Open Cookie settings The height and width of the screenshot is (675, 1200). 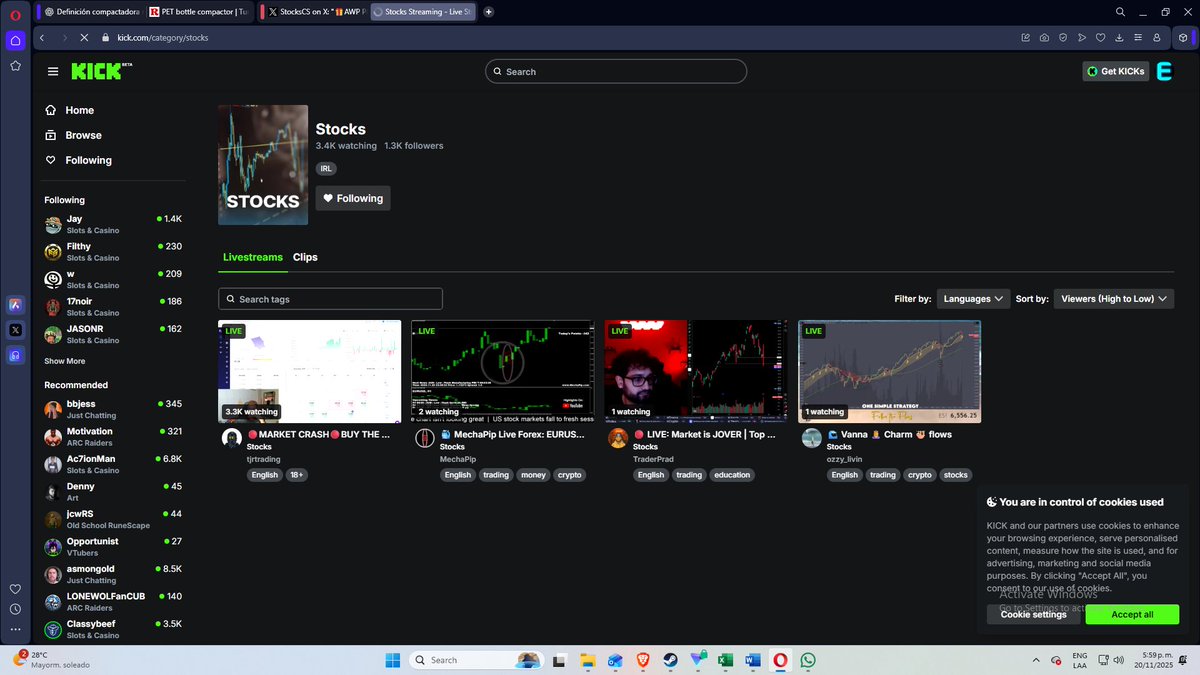point(1033,614)
